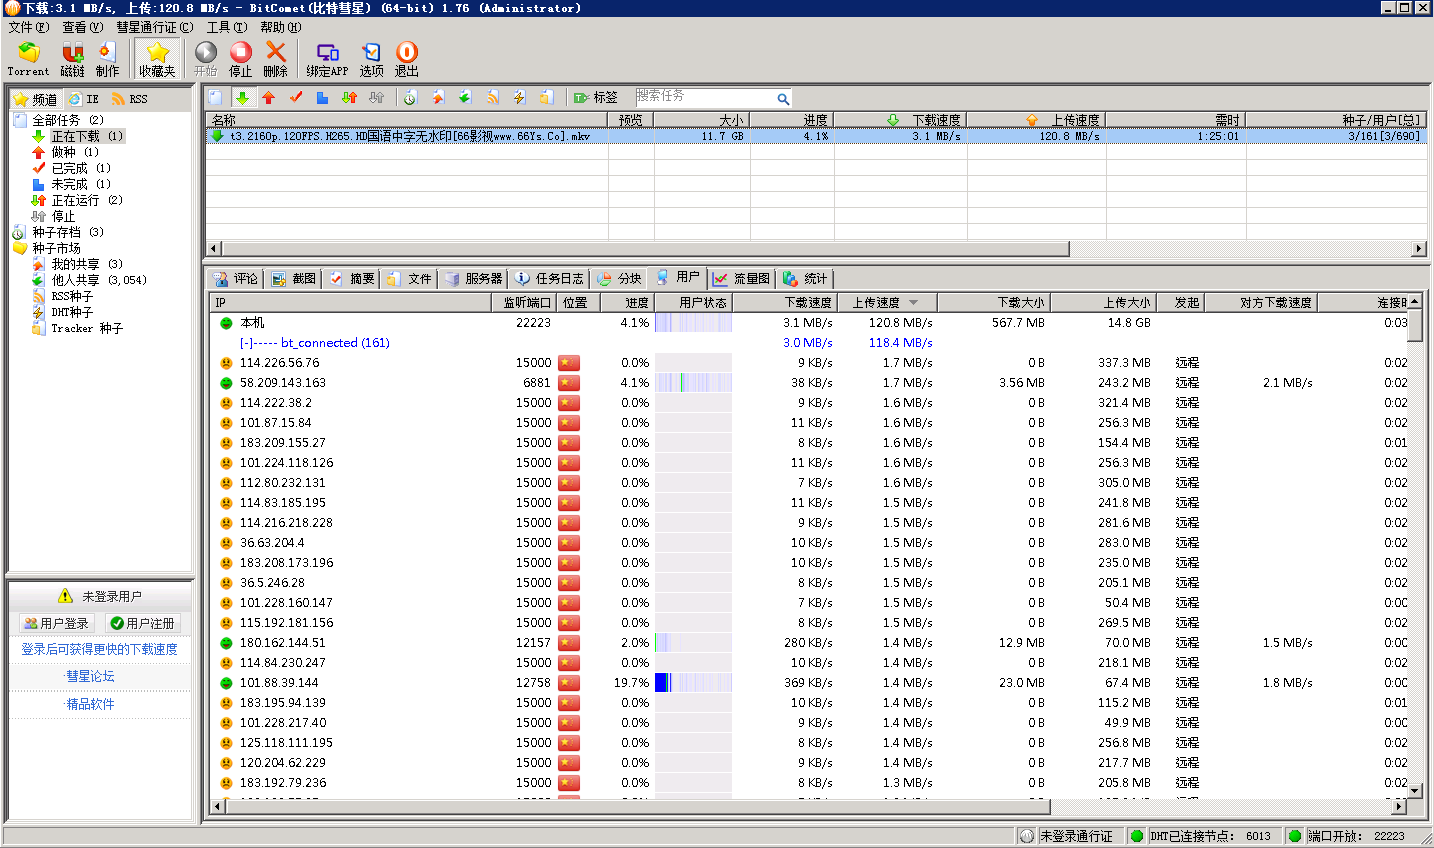
Task: Click the 用户登录 button
Action: click(57, 623)
